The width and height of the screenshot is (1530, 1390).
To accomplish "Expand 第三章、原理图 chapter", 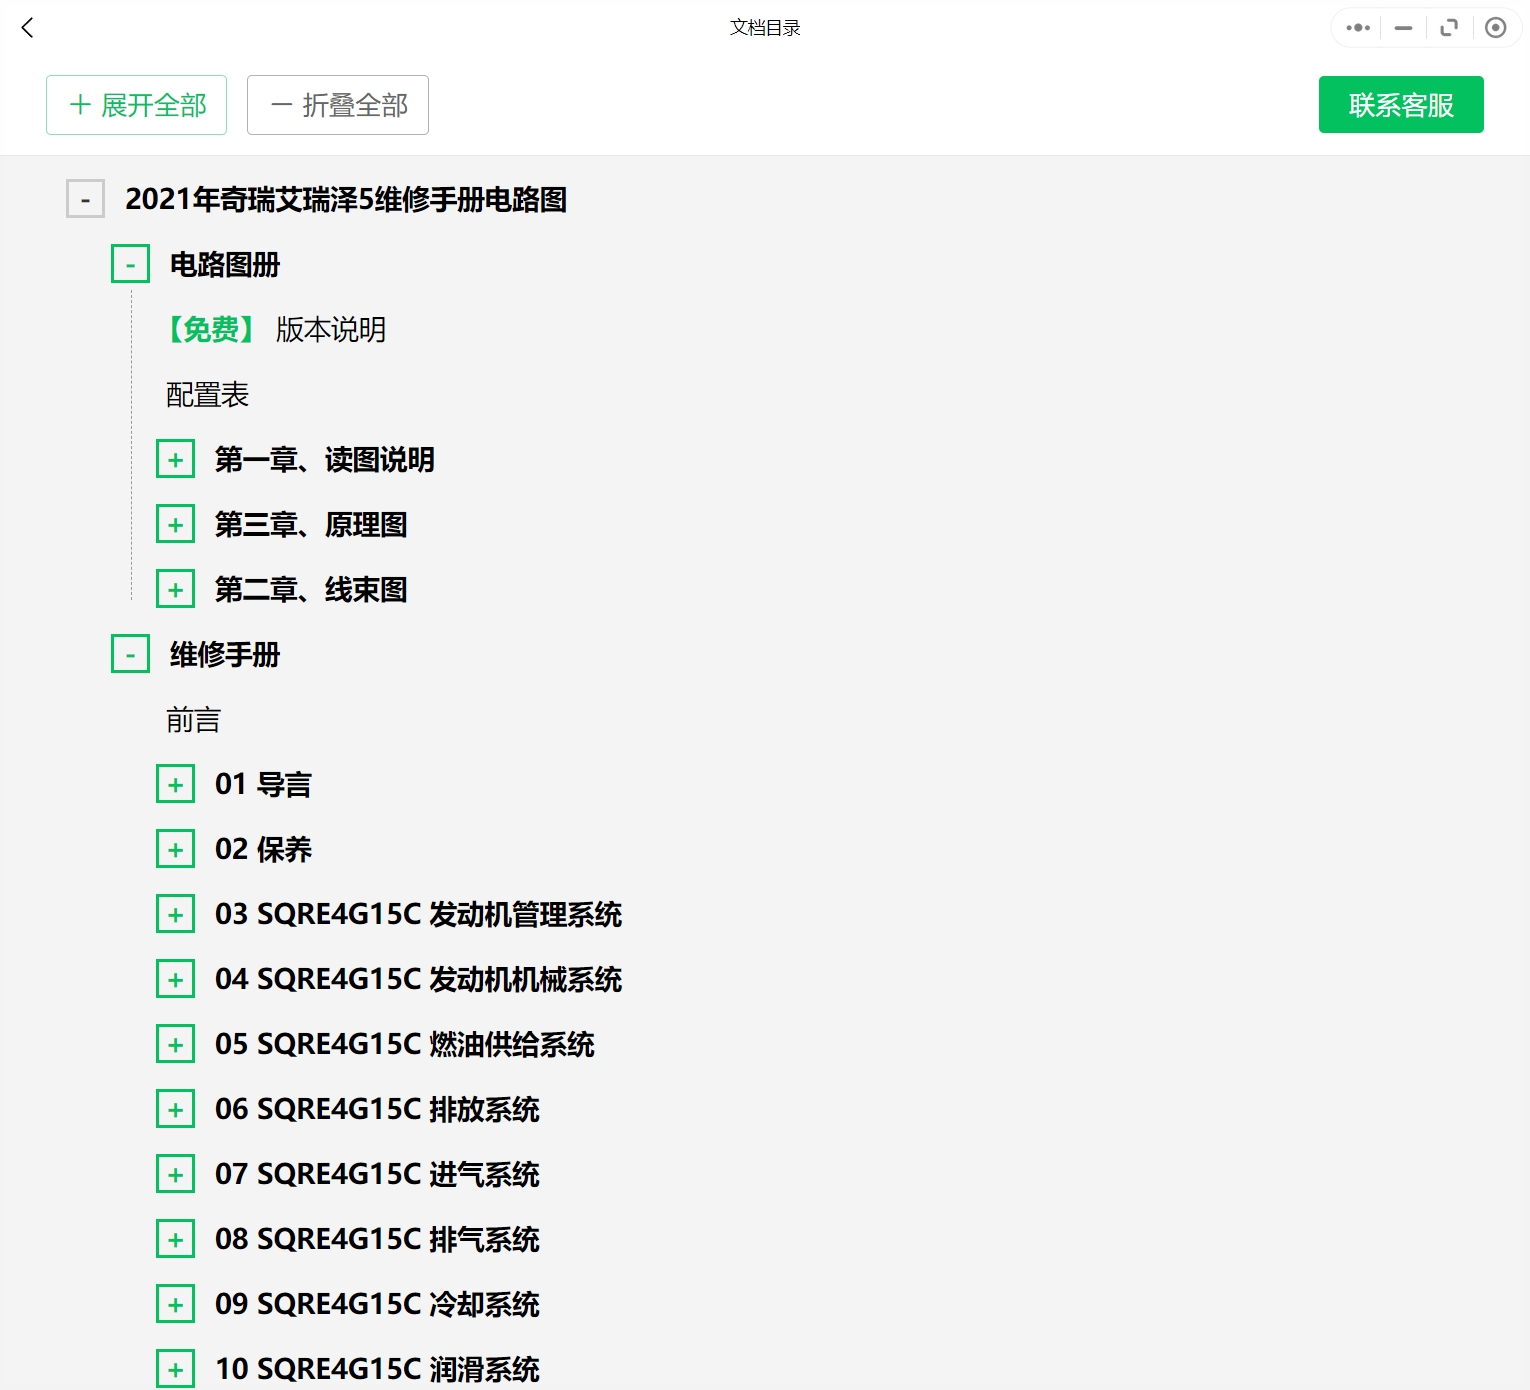I will pyautogui.click(x=175, y=525).
